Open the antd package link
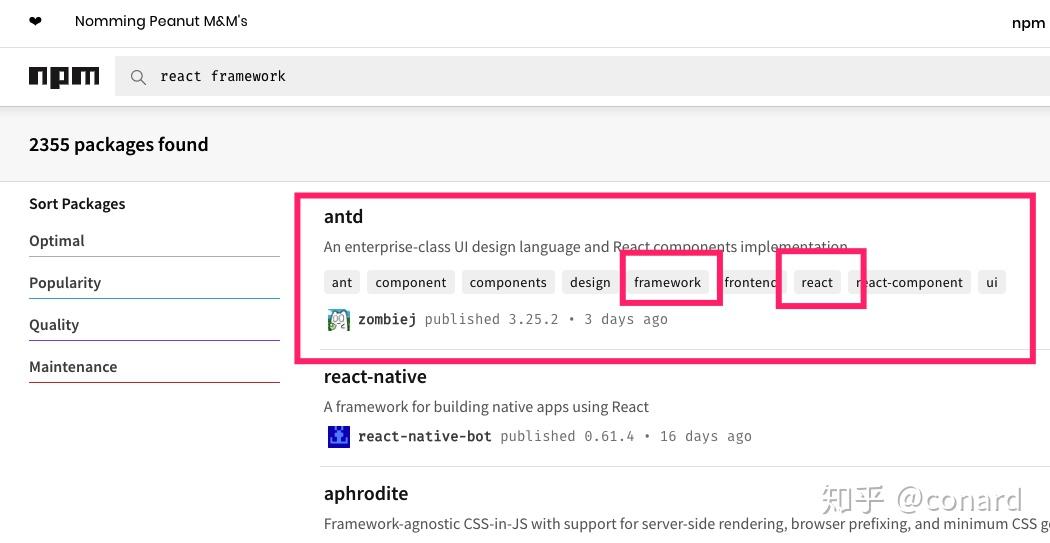This screenshot has width=1050, height=543. tap(343, 217)
